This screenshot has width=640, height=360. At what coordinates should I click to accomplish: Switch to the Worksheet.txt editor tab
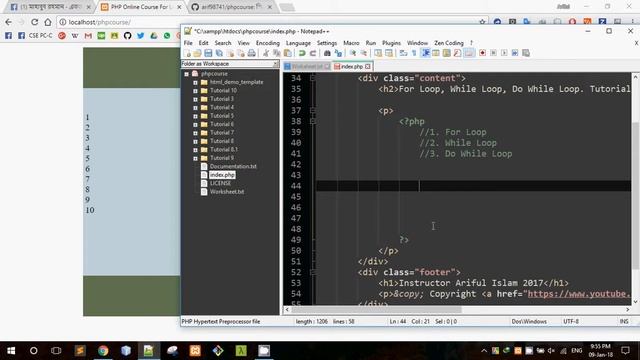(x=307, y=66)
